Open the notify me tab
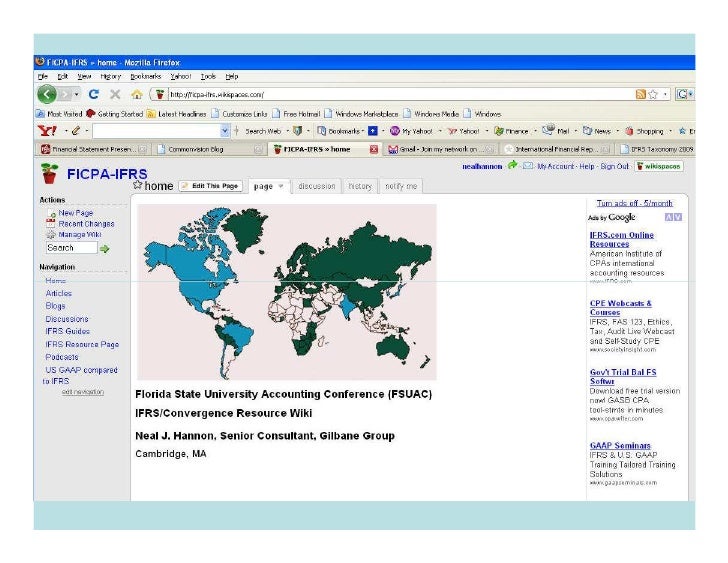The width and height of the screenshot is (728, 563). click(x=401, y=186)
